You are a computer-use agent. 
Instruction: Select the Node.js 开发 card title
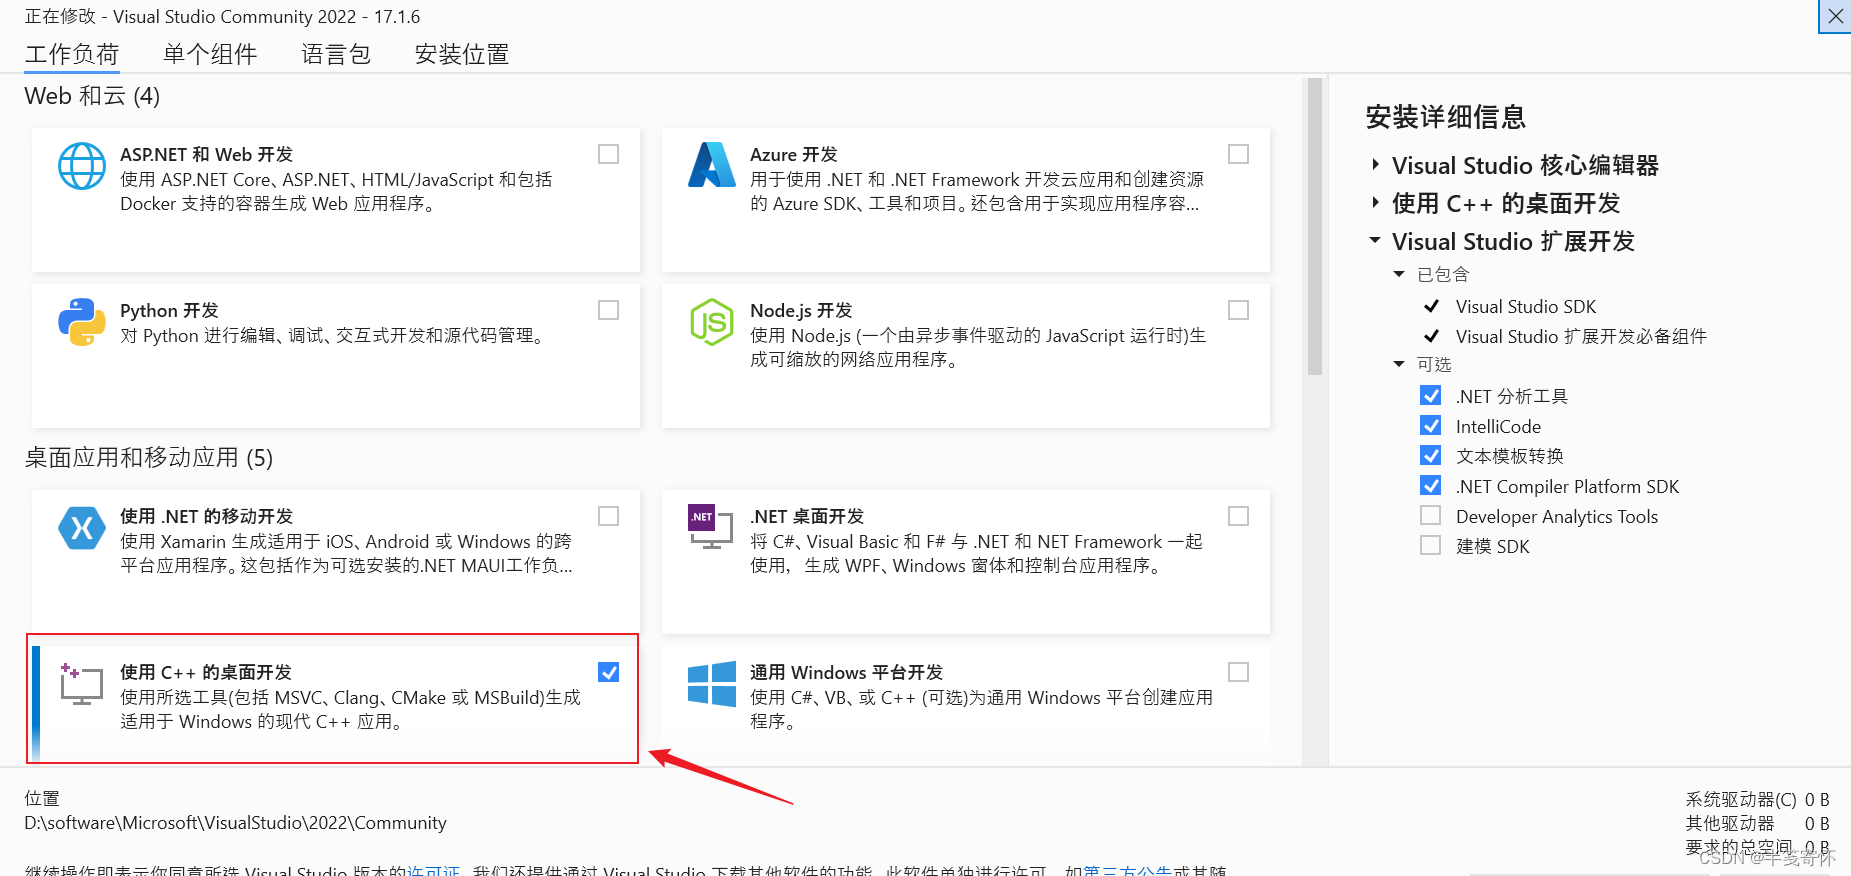801,310
